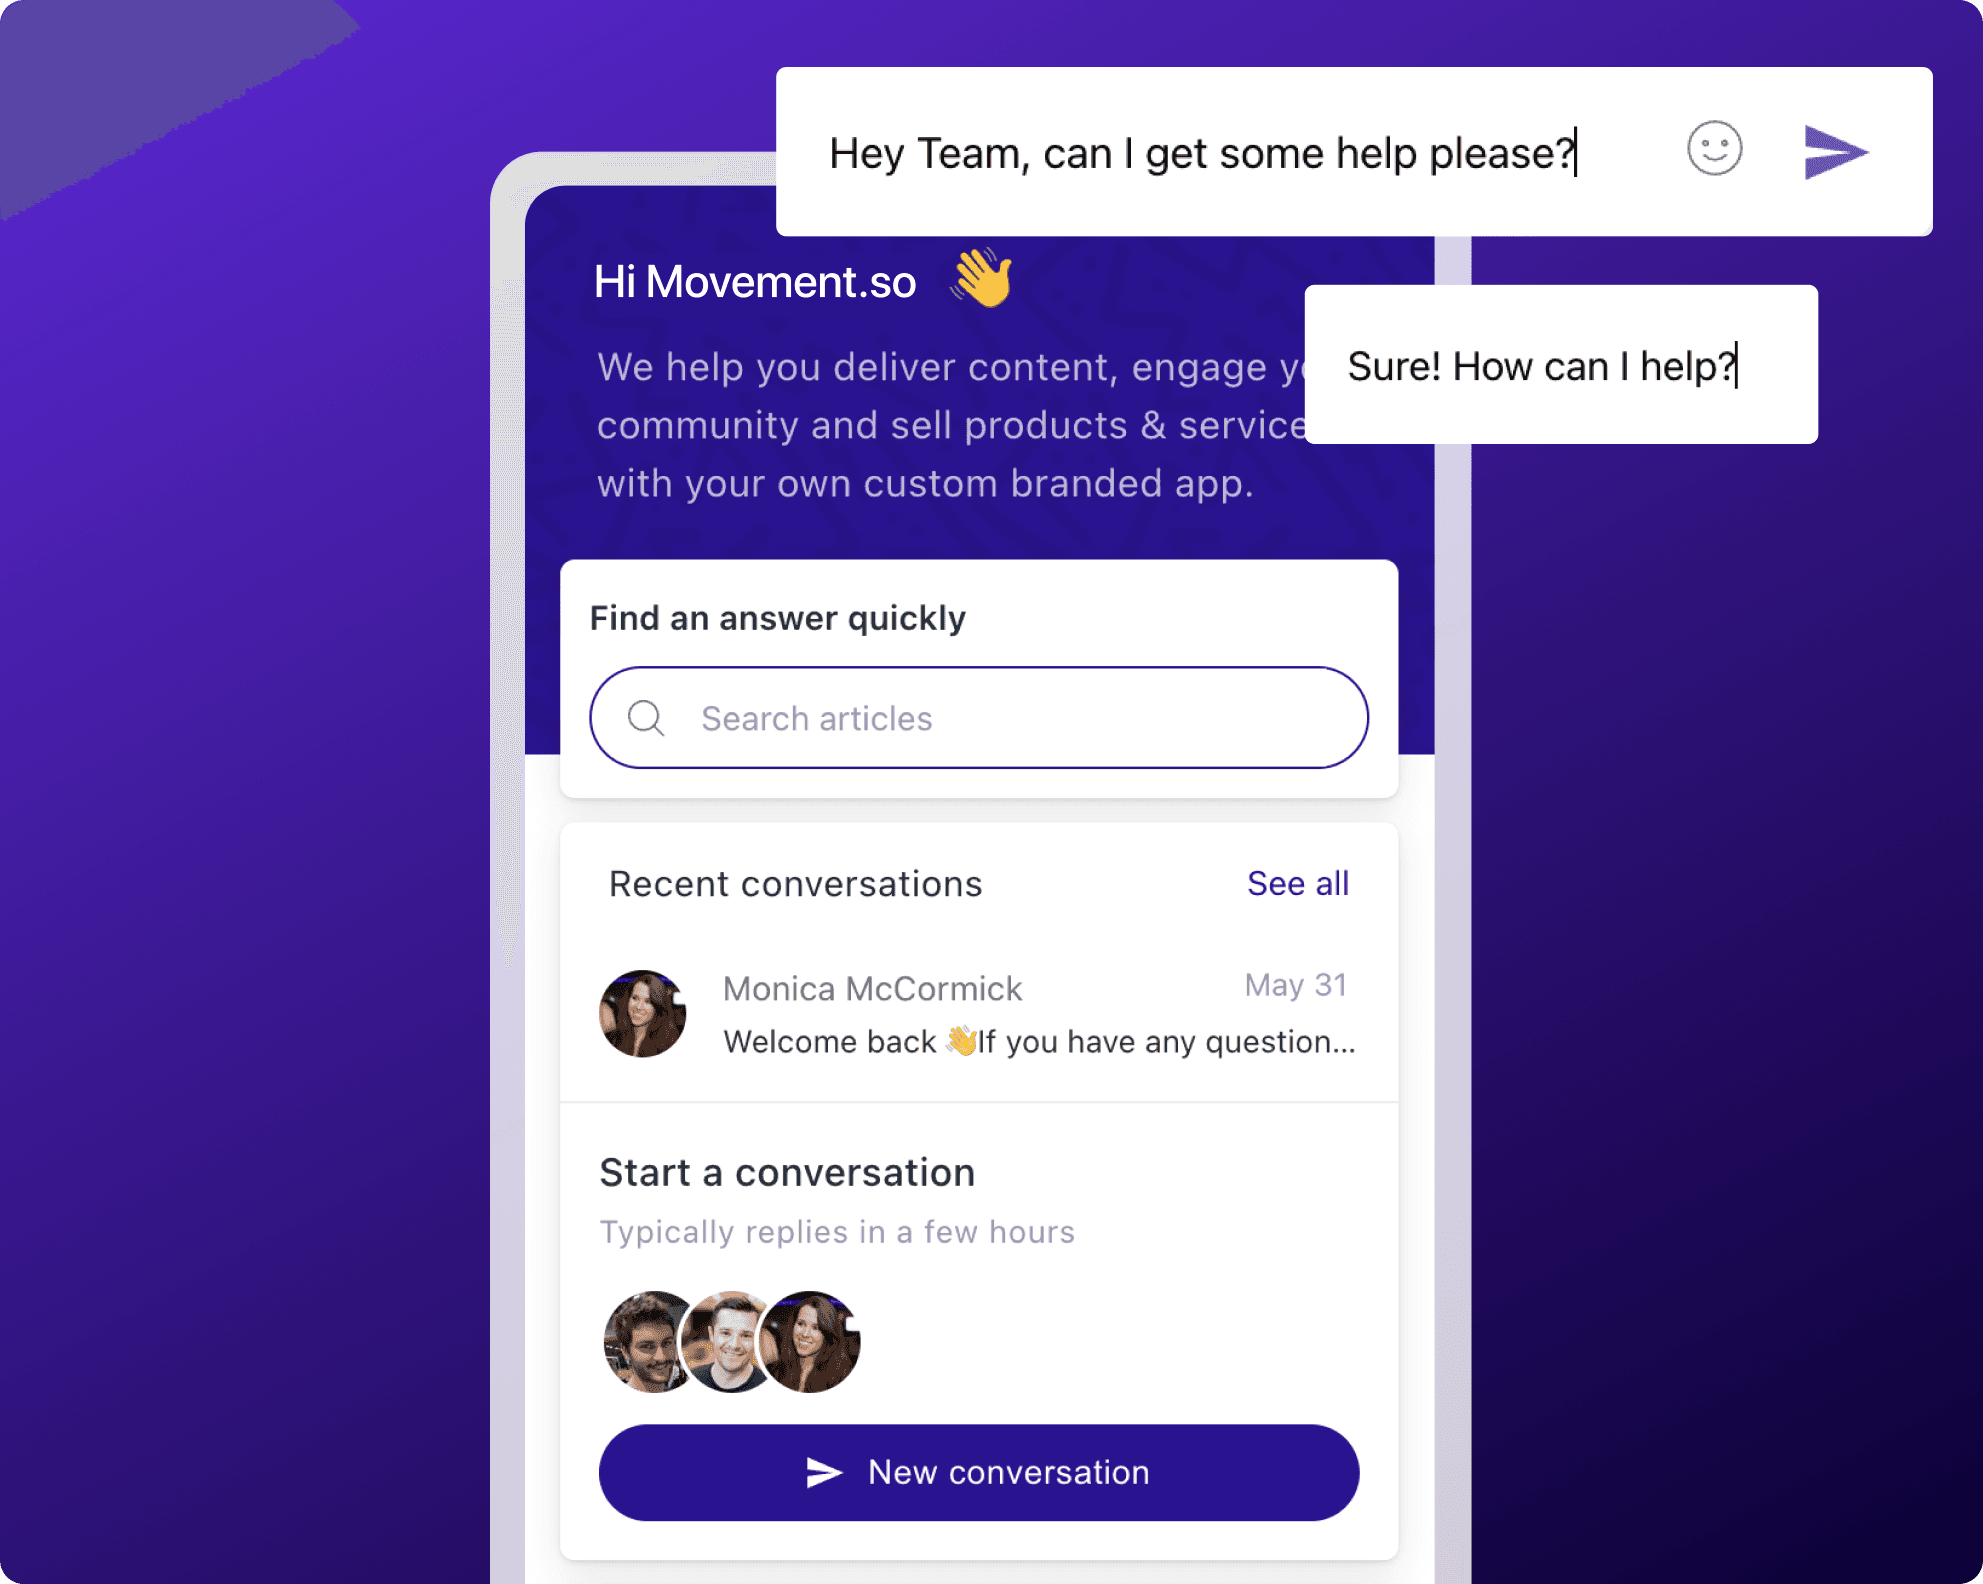Open the 'Welcome back' message preview
This screenshot has width=1983, height=1584.
pyautogui.click(x=1039, y=1042)
